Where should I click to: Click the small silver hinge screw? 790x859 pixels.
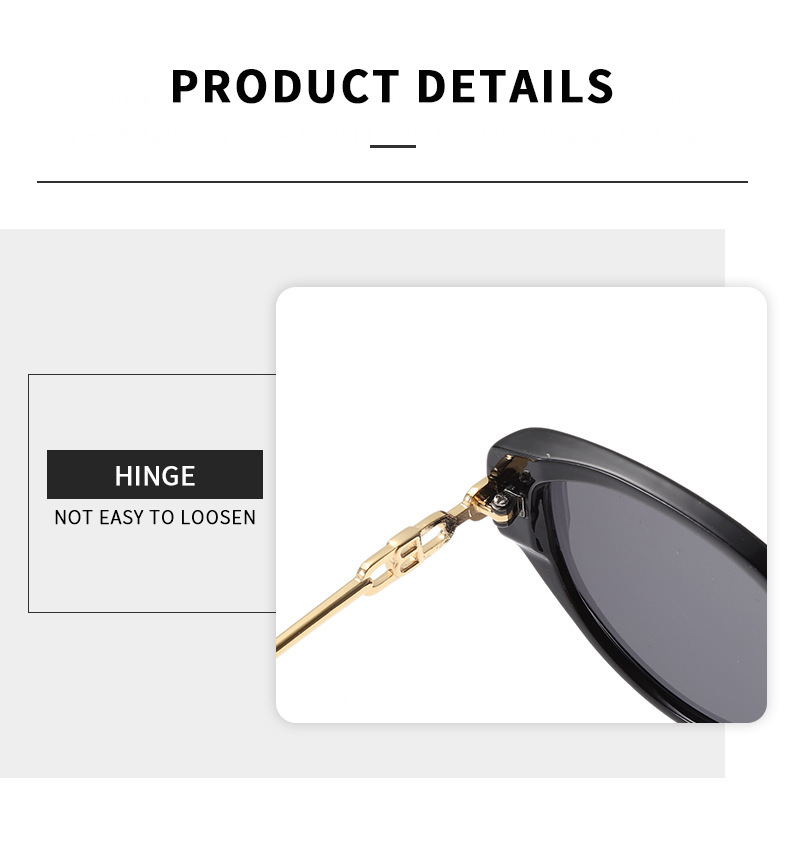tap(500, 499)
